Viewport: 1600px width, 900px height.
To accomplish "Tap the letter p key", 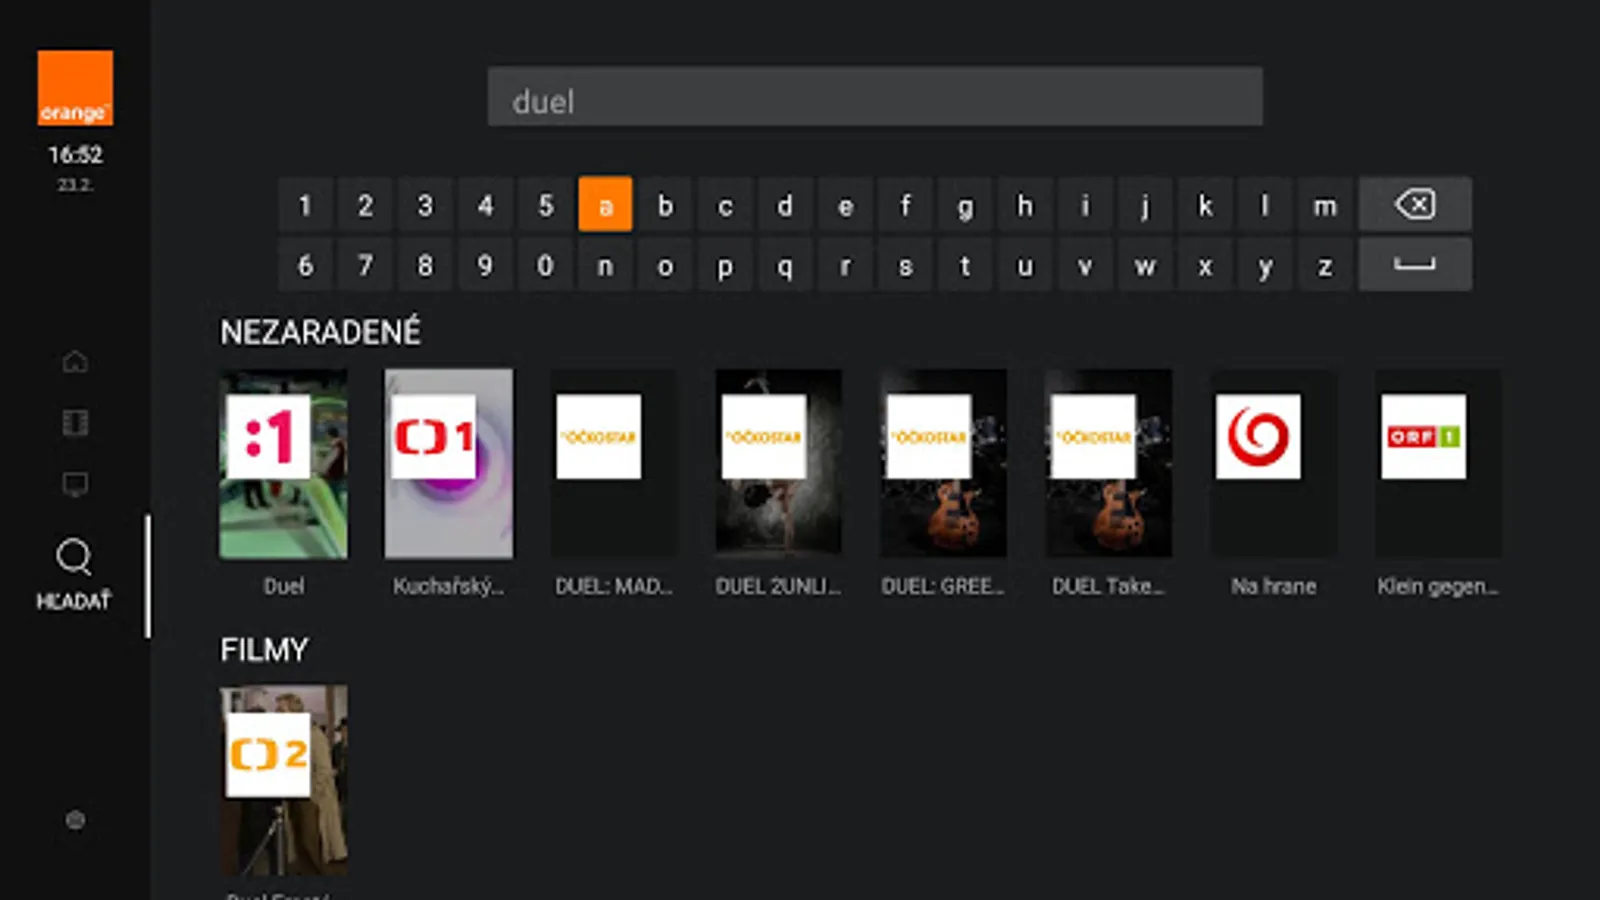I will pos(725,265).
